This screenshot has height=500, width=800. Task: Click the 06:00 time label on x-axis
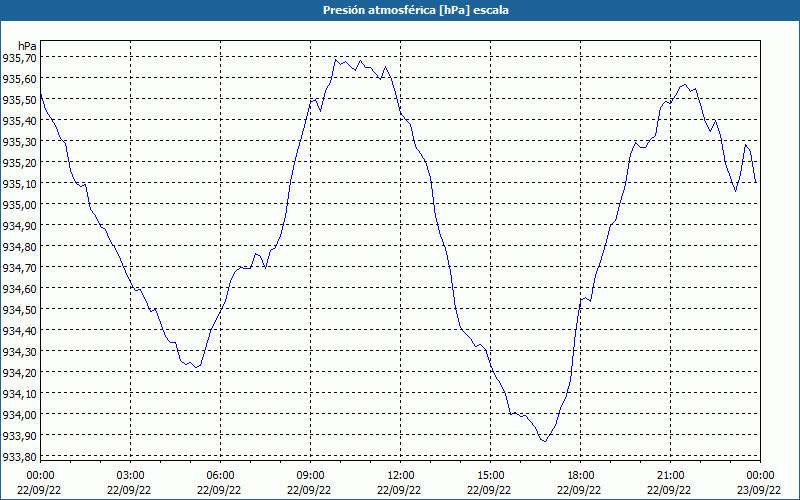[220, 476]
